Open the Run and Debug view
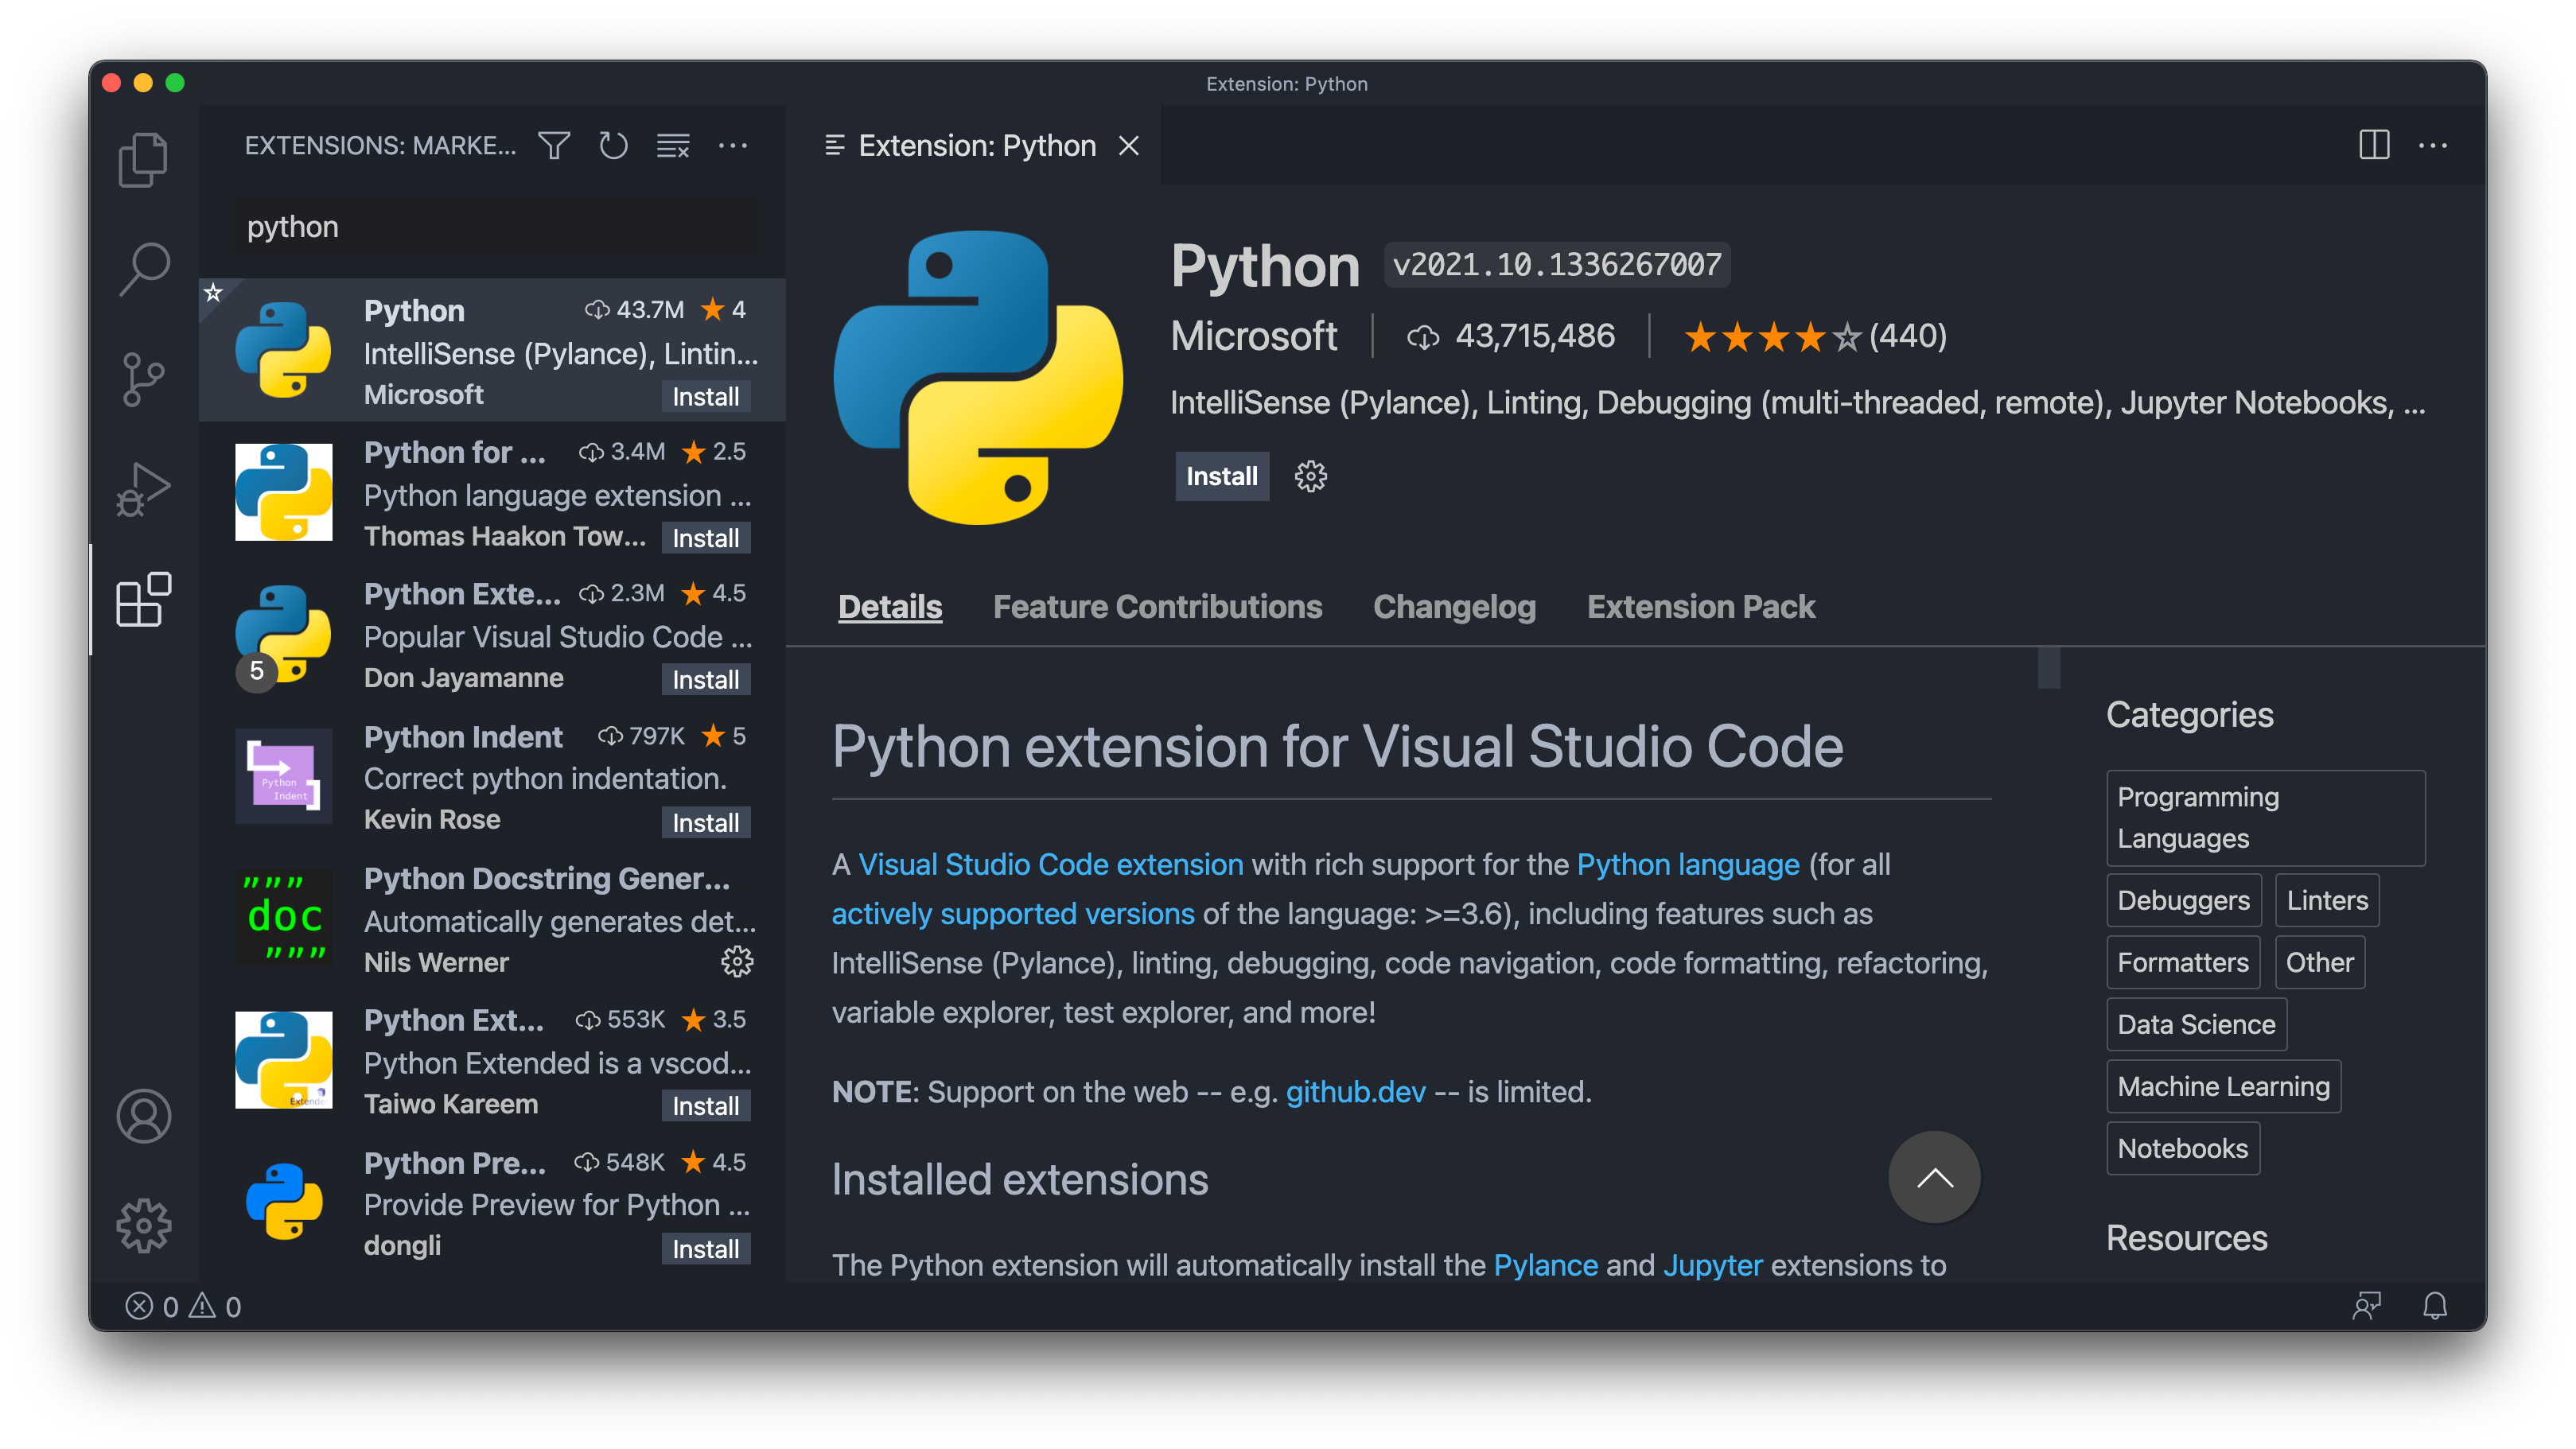The height and width of the screenshot is (1449, 2576). pos(143,490)
